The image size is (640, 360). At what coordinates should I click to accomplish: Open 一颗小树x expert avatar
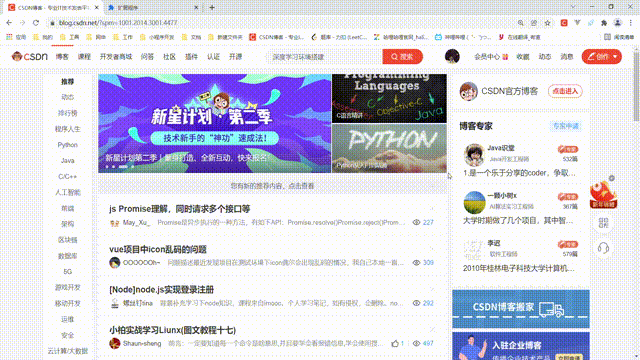click(x=474, y=202)
